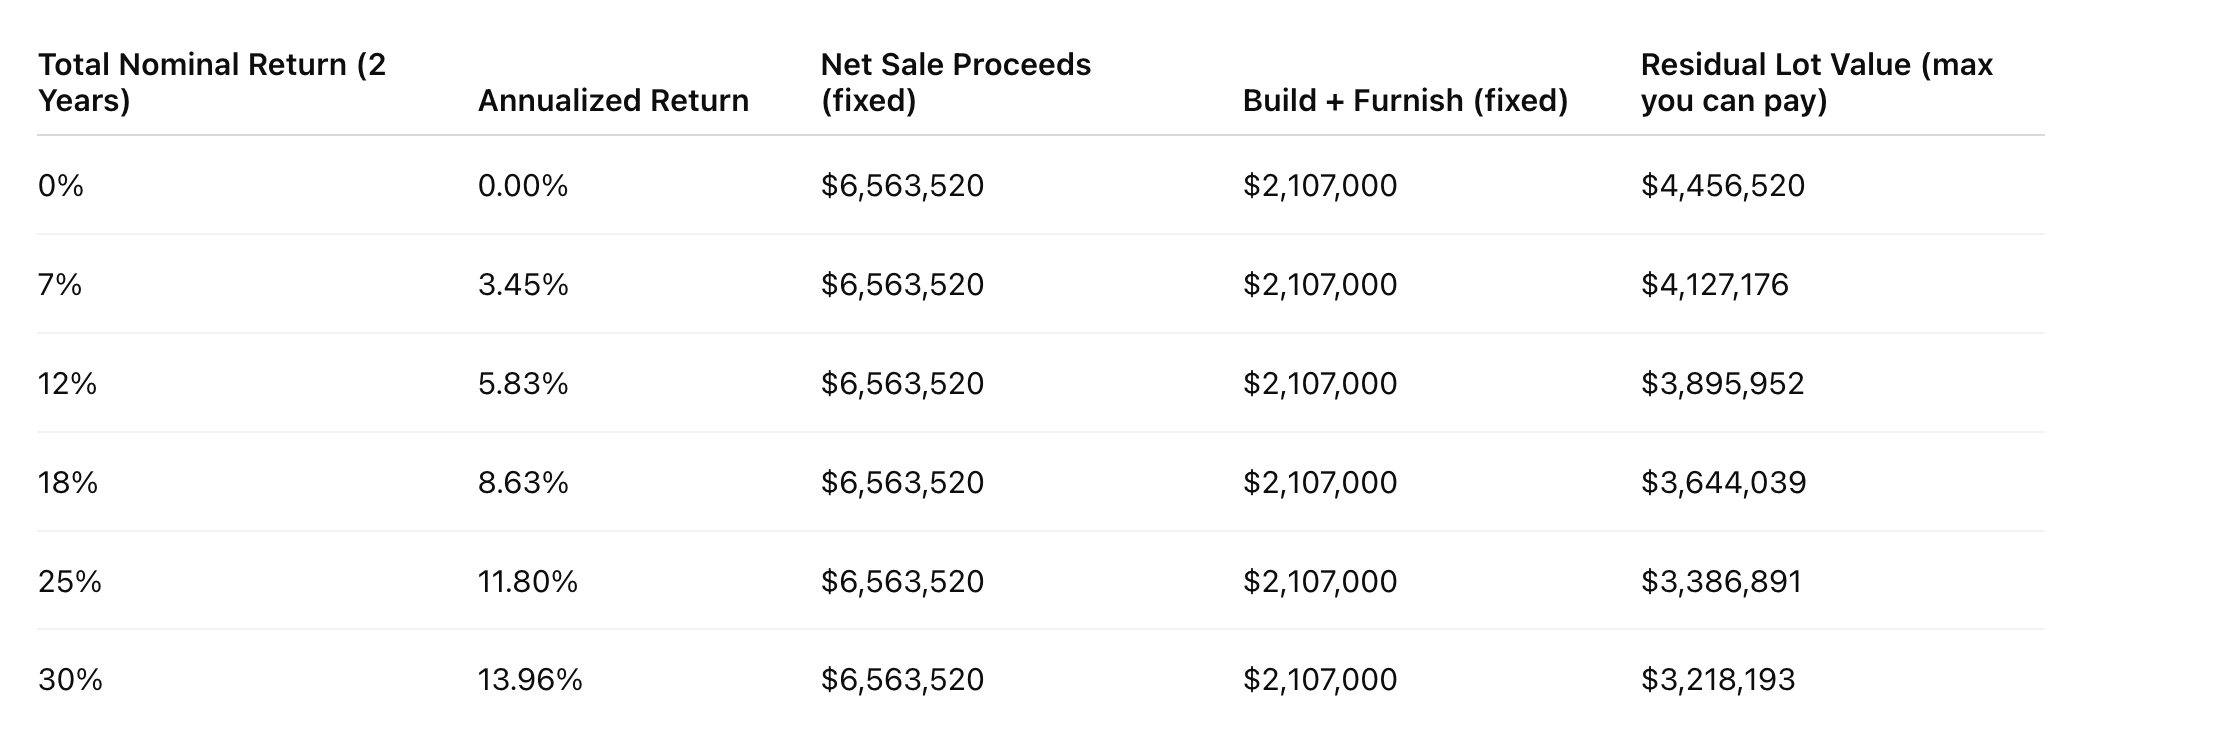Image resolution: width=2224 pixels, height=738 pixels.
Task: Click residual lot value $4,127,176
Action: coord(1715,285)
